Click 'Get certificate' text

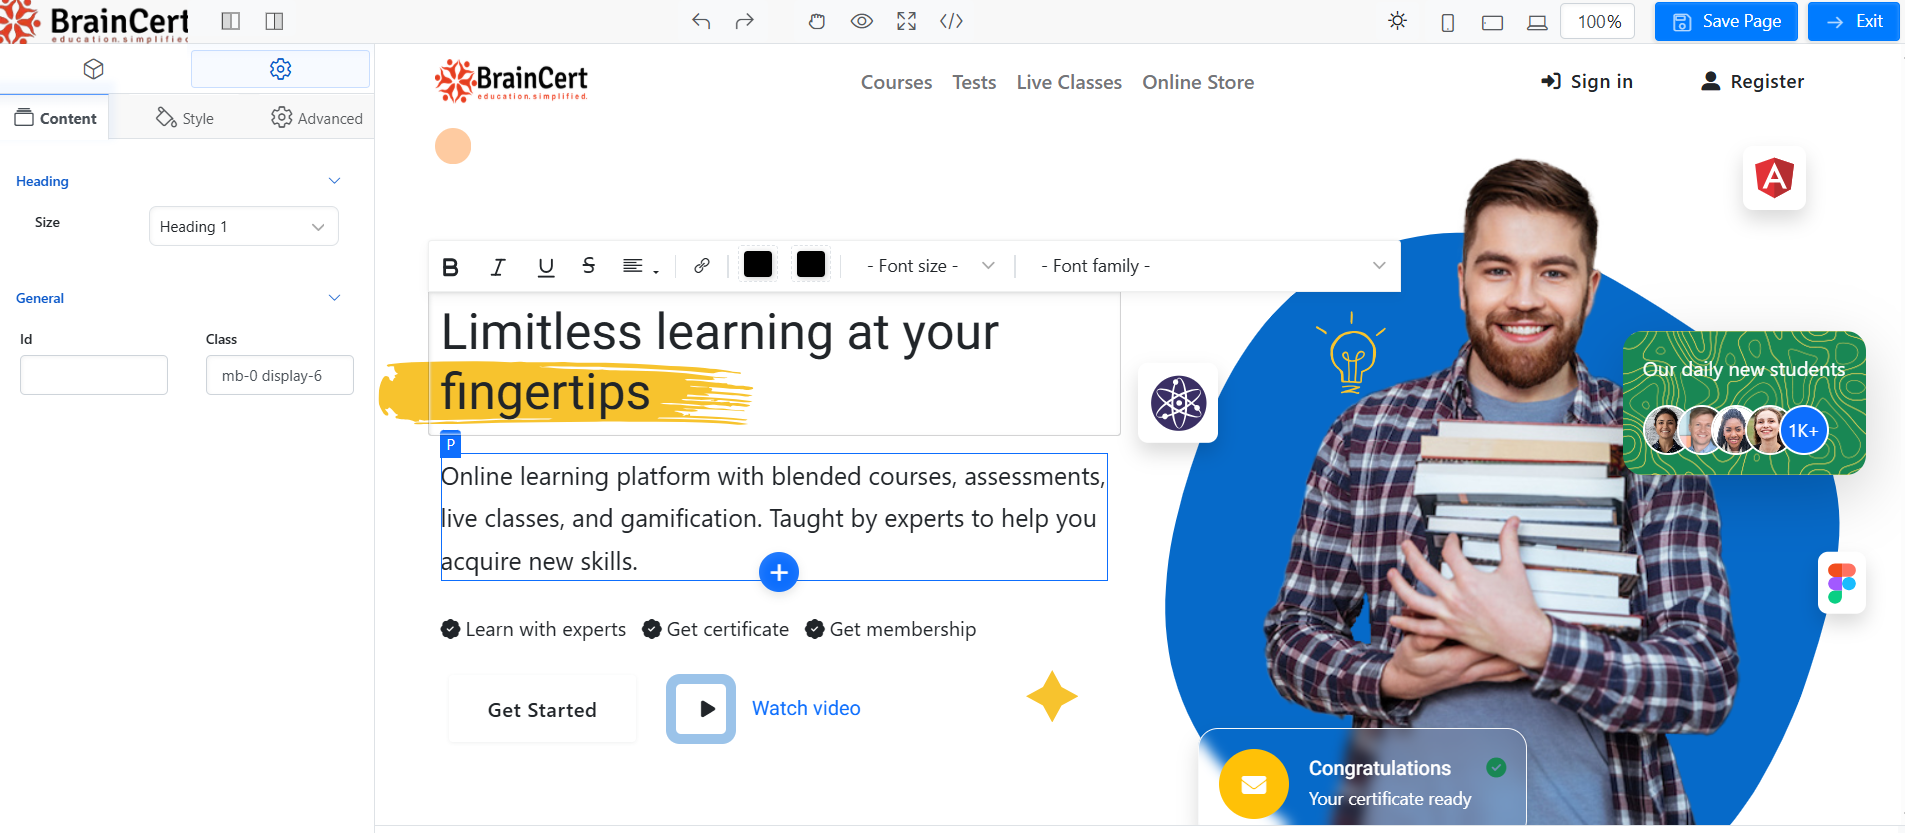(728, 629)
